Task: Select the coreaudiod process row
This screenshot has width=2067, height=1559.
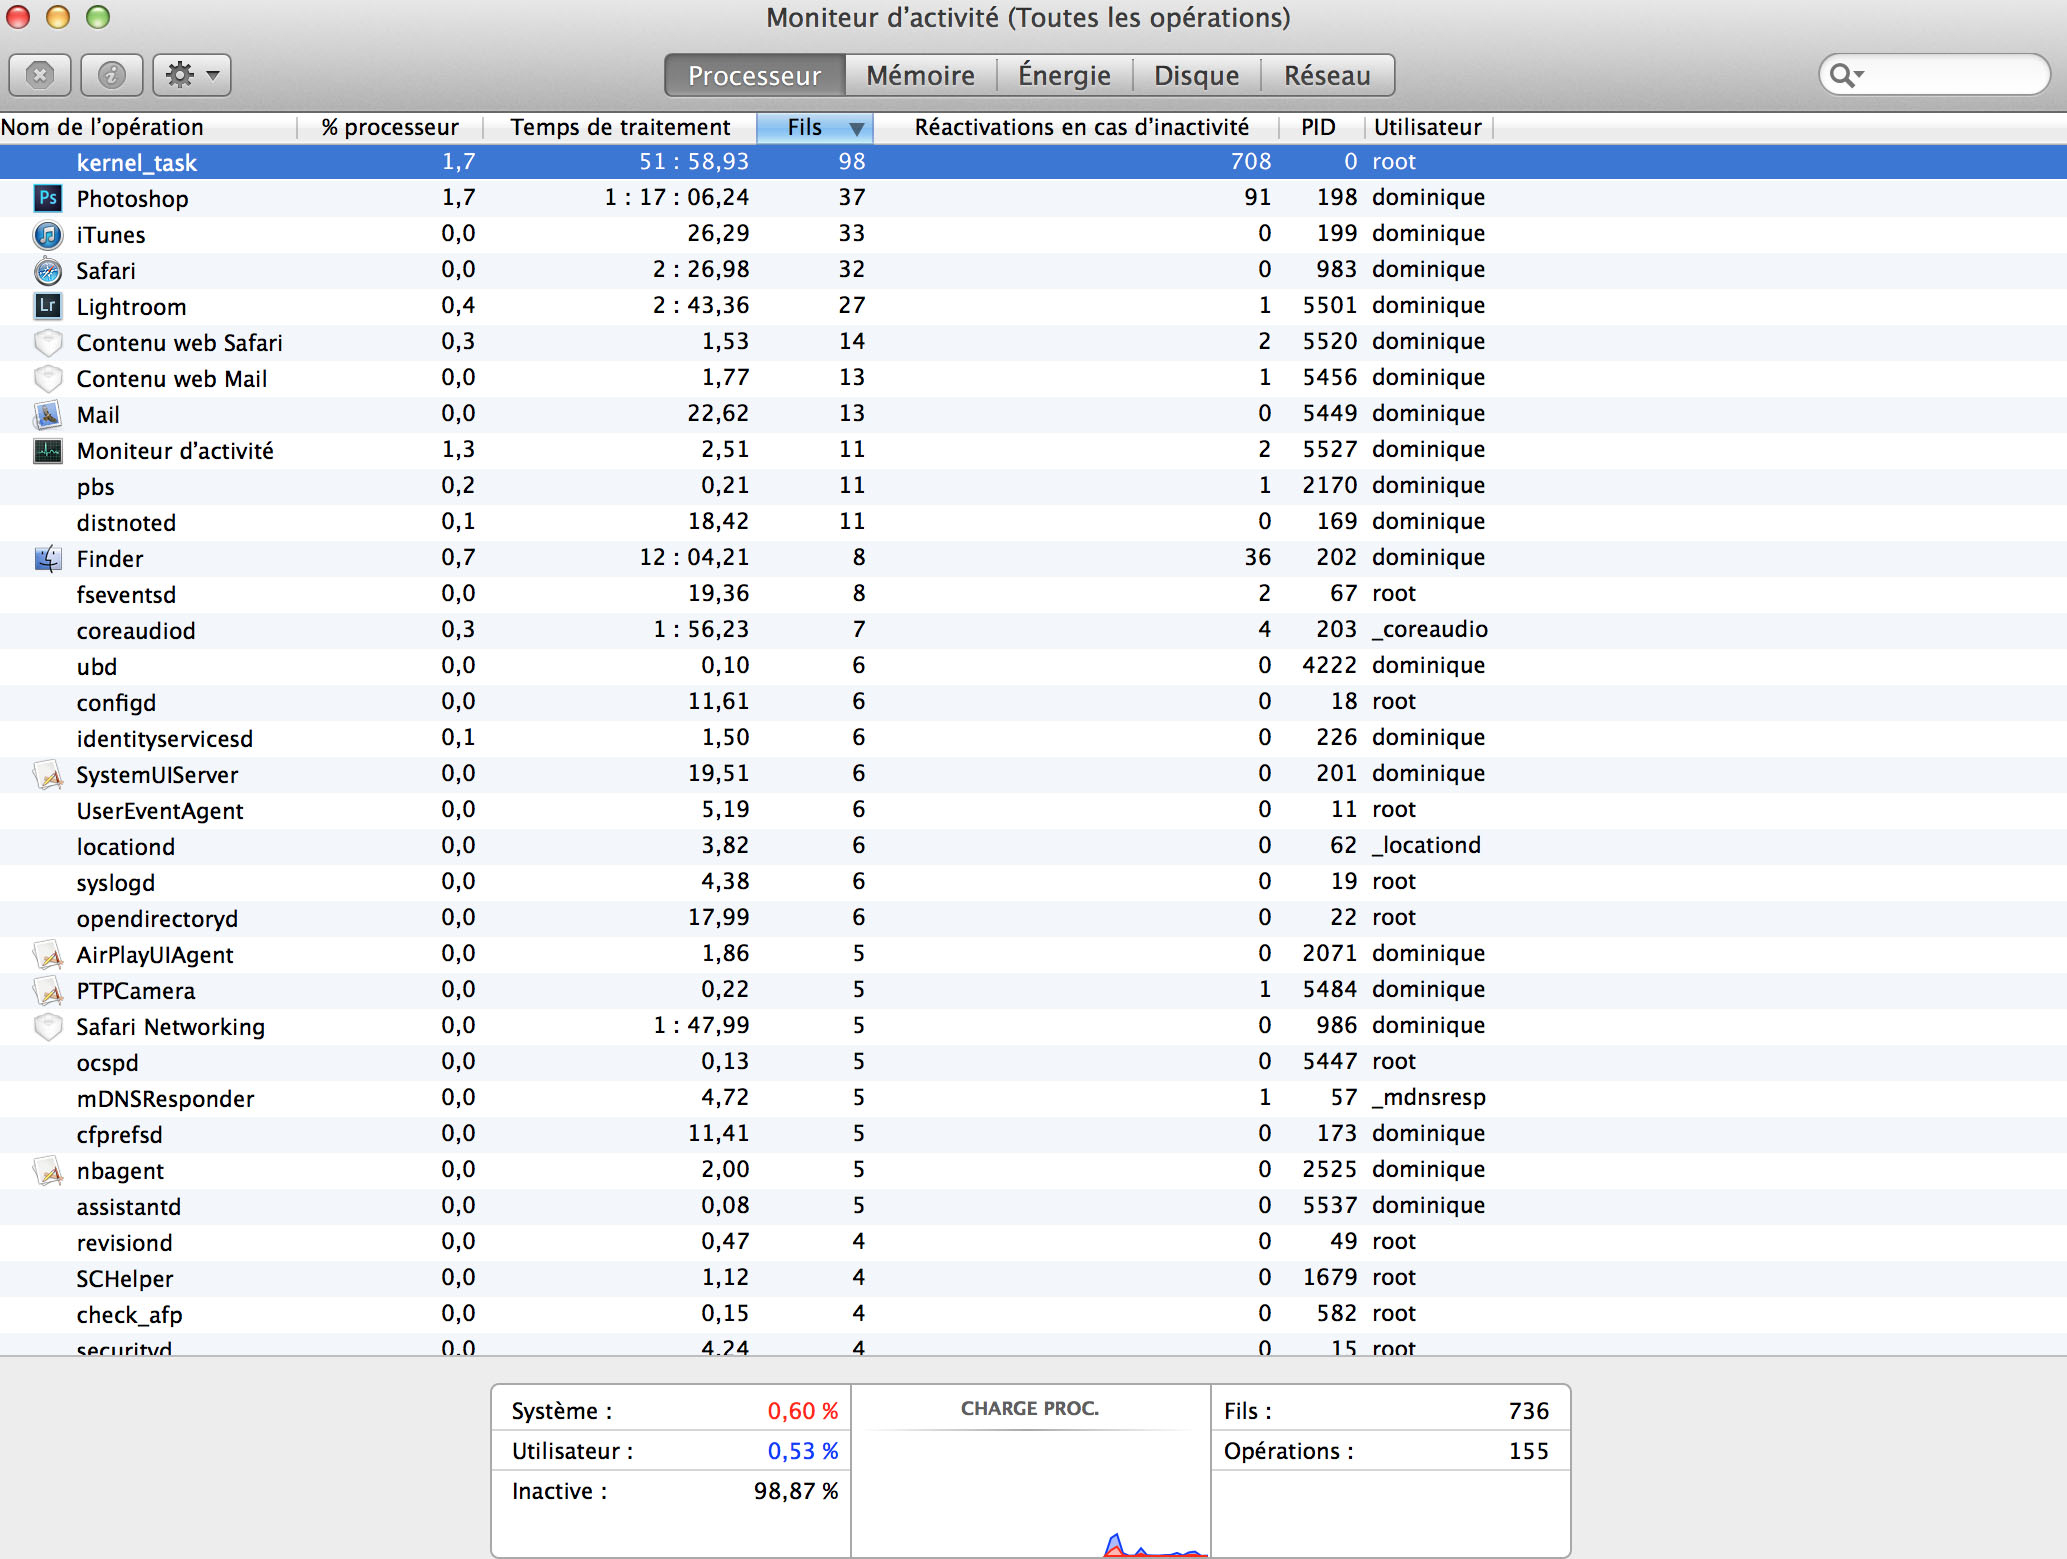Action: pos(1033,630)
